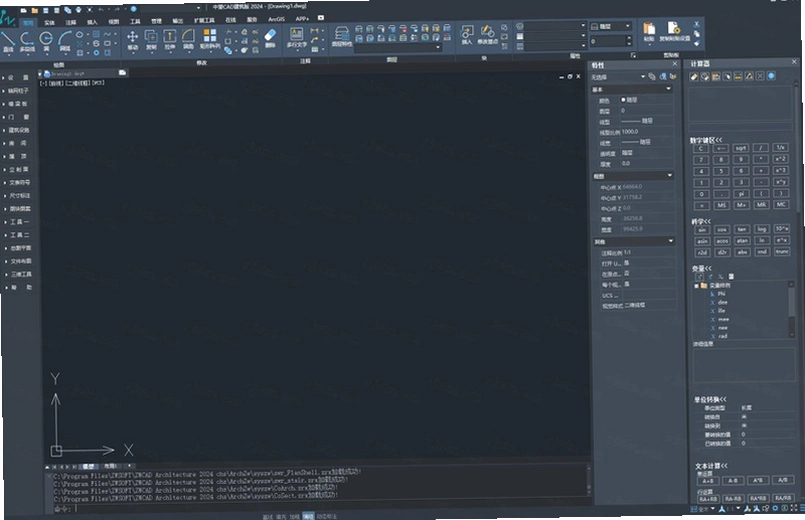Expand the 轴网柱子 sidebar menu
The height and width of the screenshot is (520, 805).
(x=17, y=90)
